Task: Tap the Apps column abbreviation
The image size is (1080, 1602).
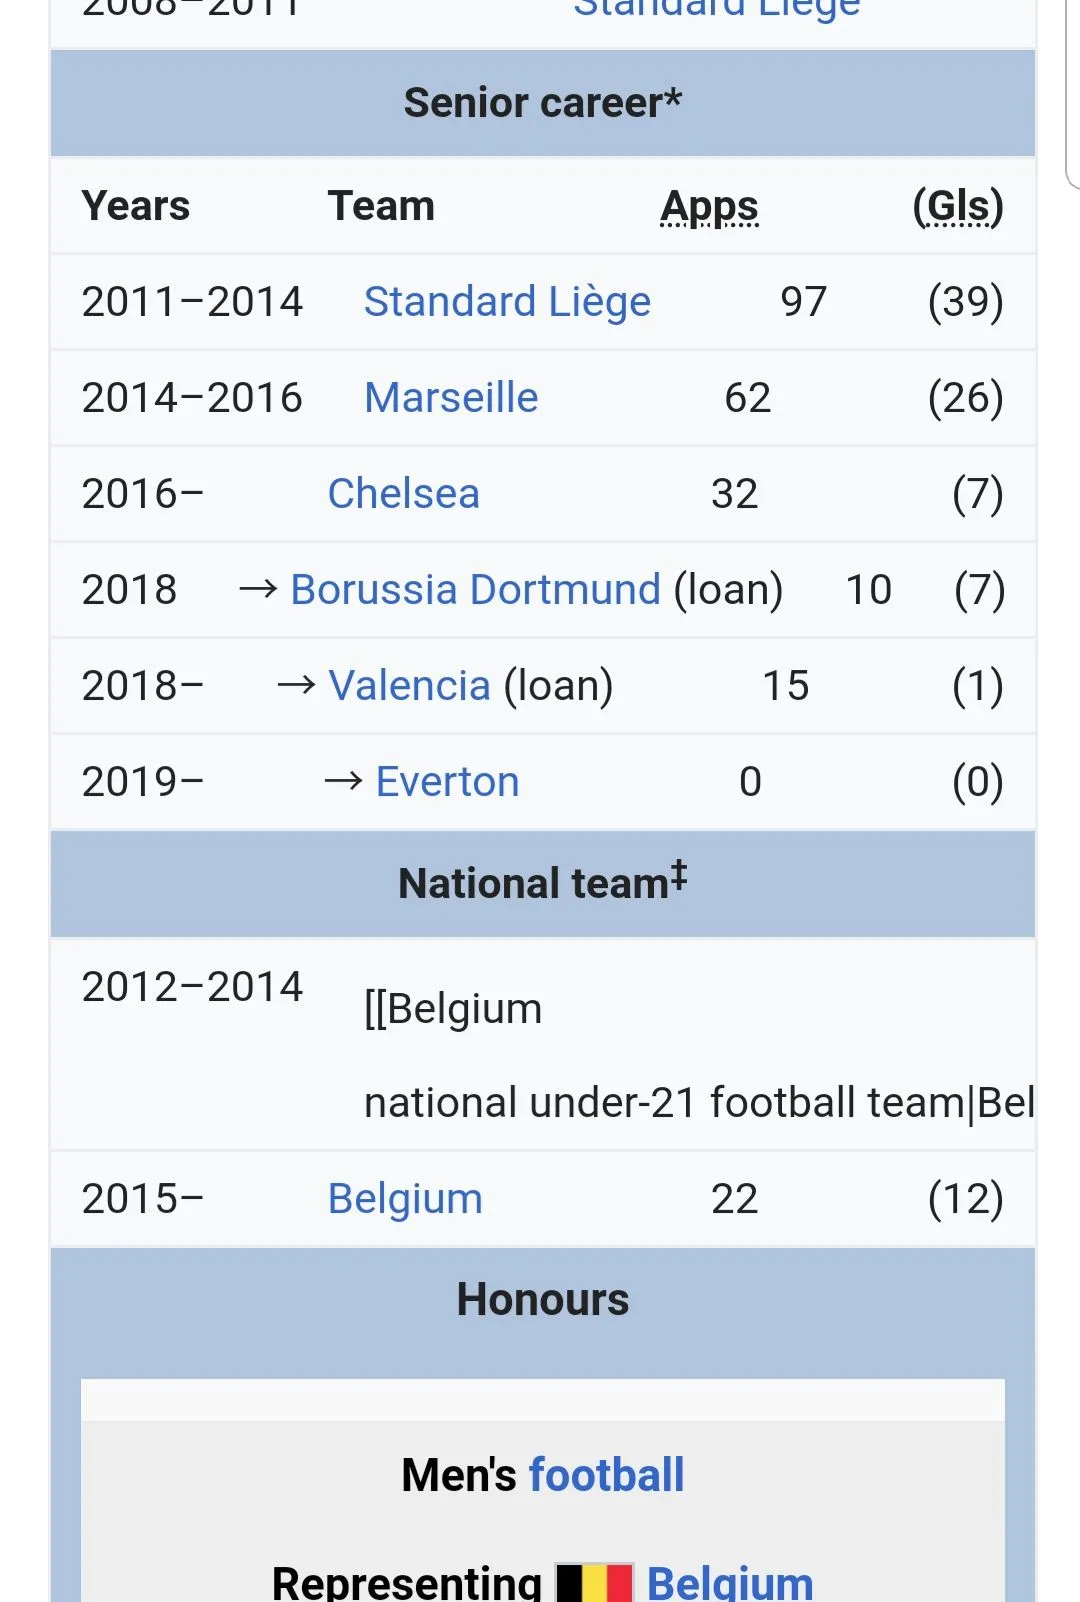Action: pyautogui.click(x=709, y=206)
